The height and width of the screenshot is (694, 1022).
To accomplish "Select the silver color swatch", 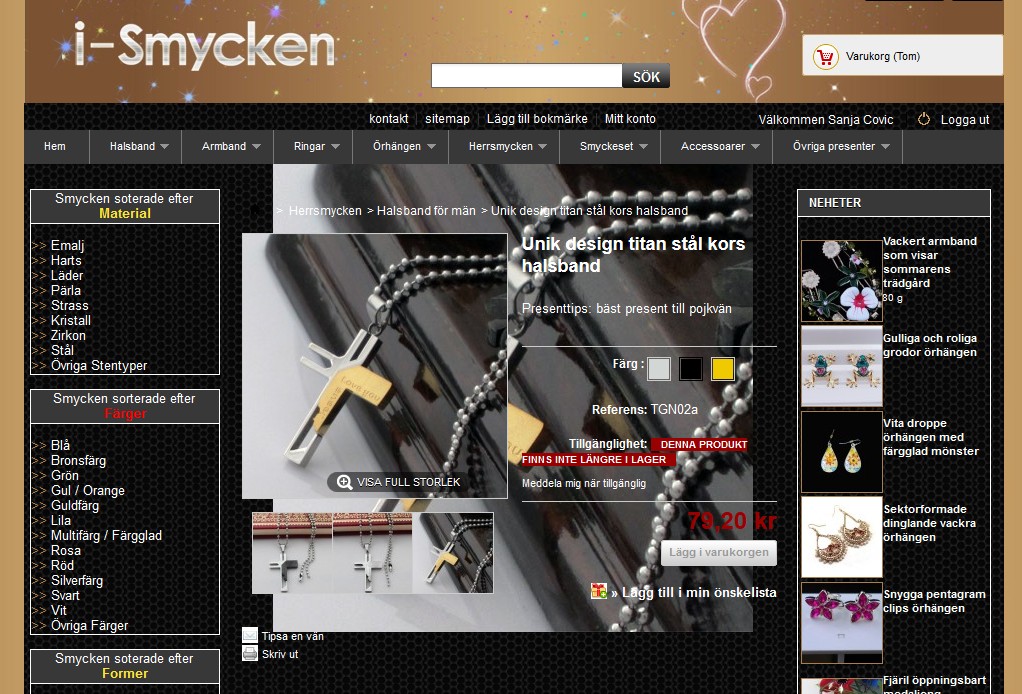I will [x=659, y=369].
